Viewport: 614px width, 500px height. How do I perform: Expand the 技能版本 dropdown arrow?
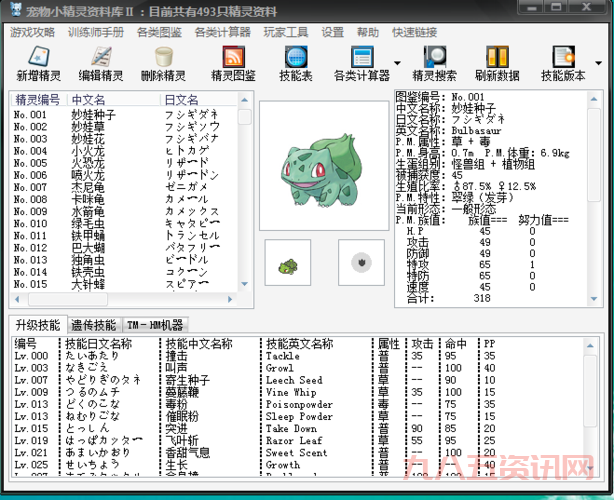tap(597, 64)
